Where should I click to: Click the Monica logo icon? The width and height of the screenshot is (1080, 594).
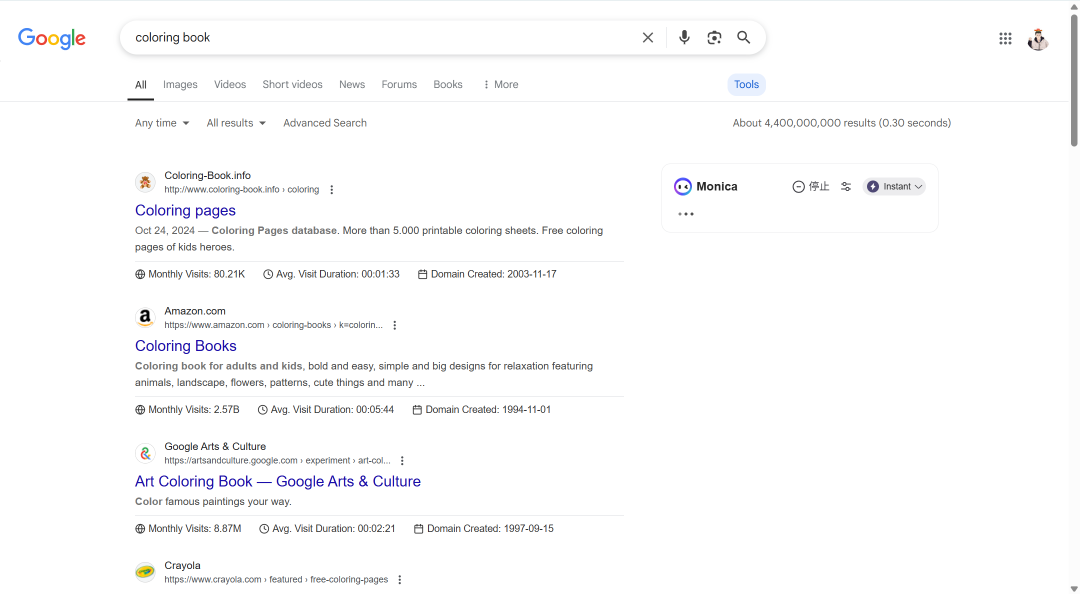(x=683, y=187)
